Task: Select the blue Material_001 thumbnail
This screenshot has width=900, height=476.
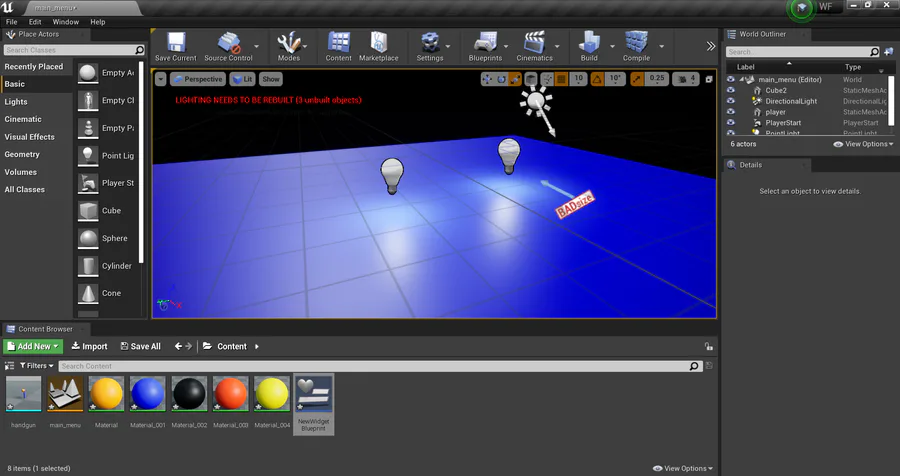Action: [148, 394]
